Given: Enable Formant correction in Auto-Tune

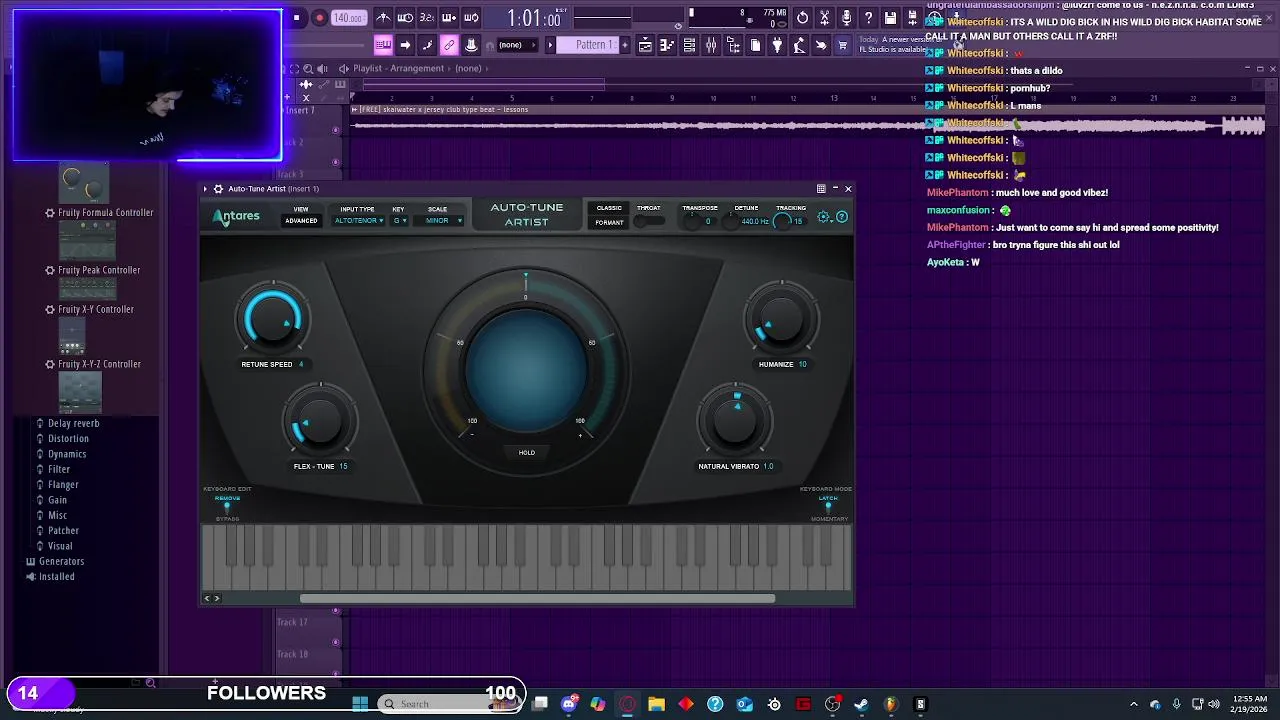Looking at the screenshot, I should (609, 222).
